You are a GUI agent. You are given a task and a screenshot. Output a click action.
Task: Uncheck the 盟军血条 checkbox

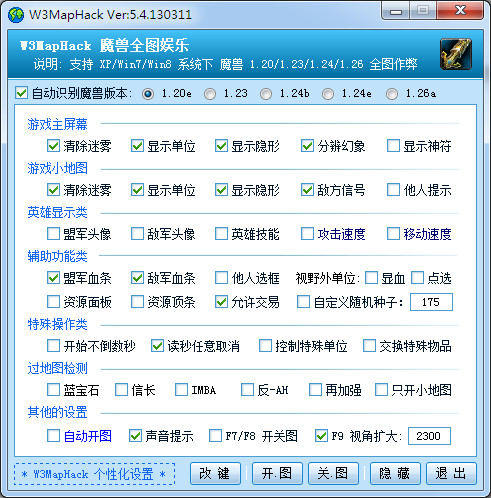tap(53, 278)
